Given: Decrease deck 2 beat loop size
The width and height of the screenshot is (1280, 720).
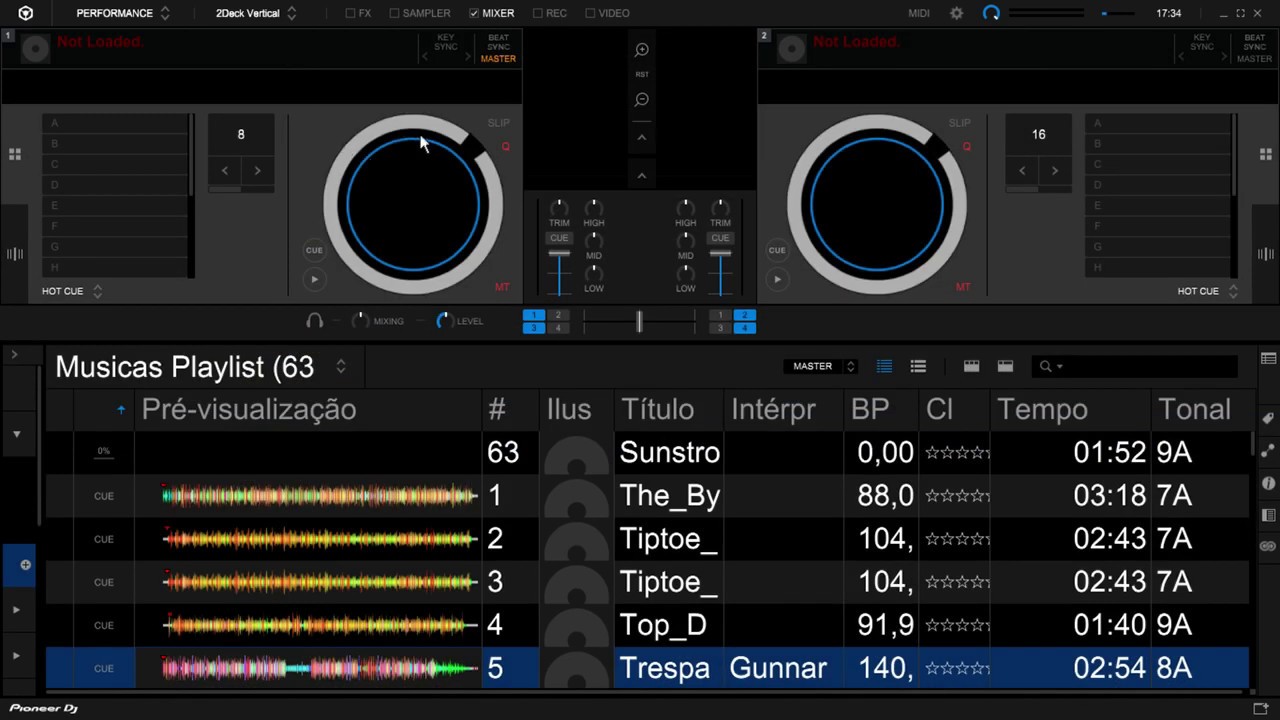Looking at the screenshot, I should point(1022,171).
